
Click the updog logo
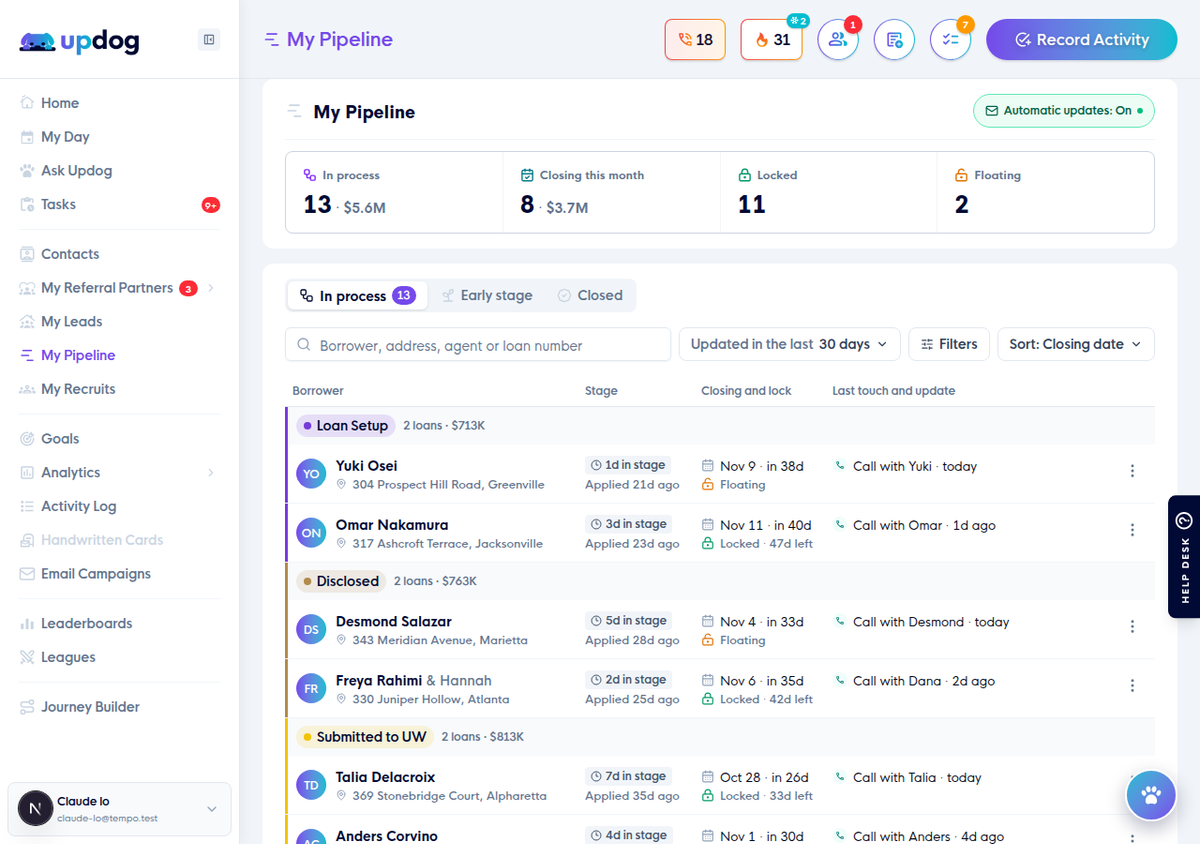[x=80, y=42]
